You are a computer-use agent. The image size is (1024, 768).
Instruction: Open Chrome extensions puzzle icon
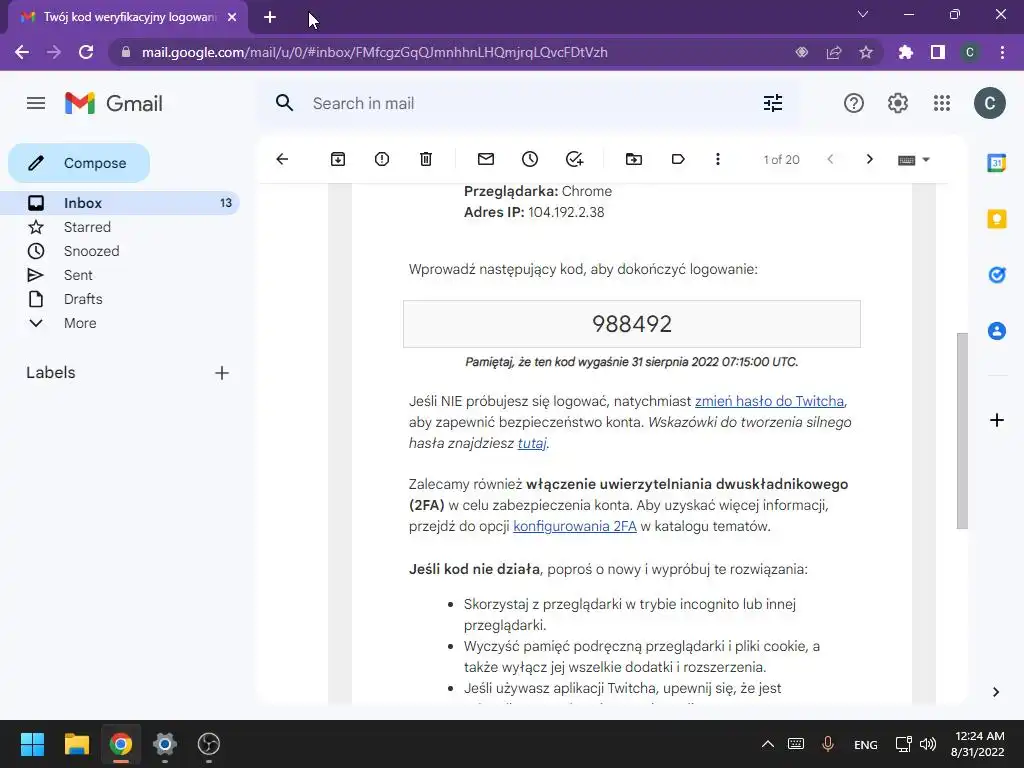pyautogui.click(x=906, y=52)
